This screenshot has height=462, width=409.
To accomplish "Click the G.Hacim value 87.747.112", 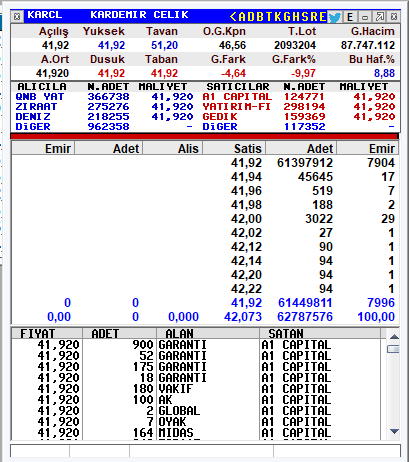I will click(368, 45).
